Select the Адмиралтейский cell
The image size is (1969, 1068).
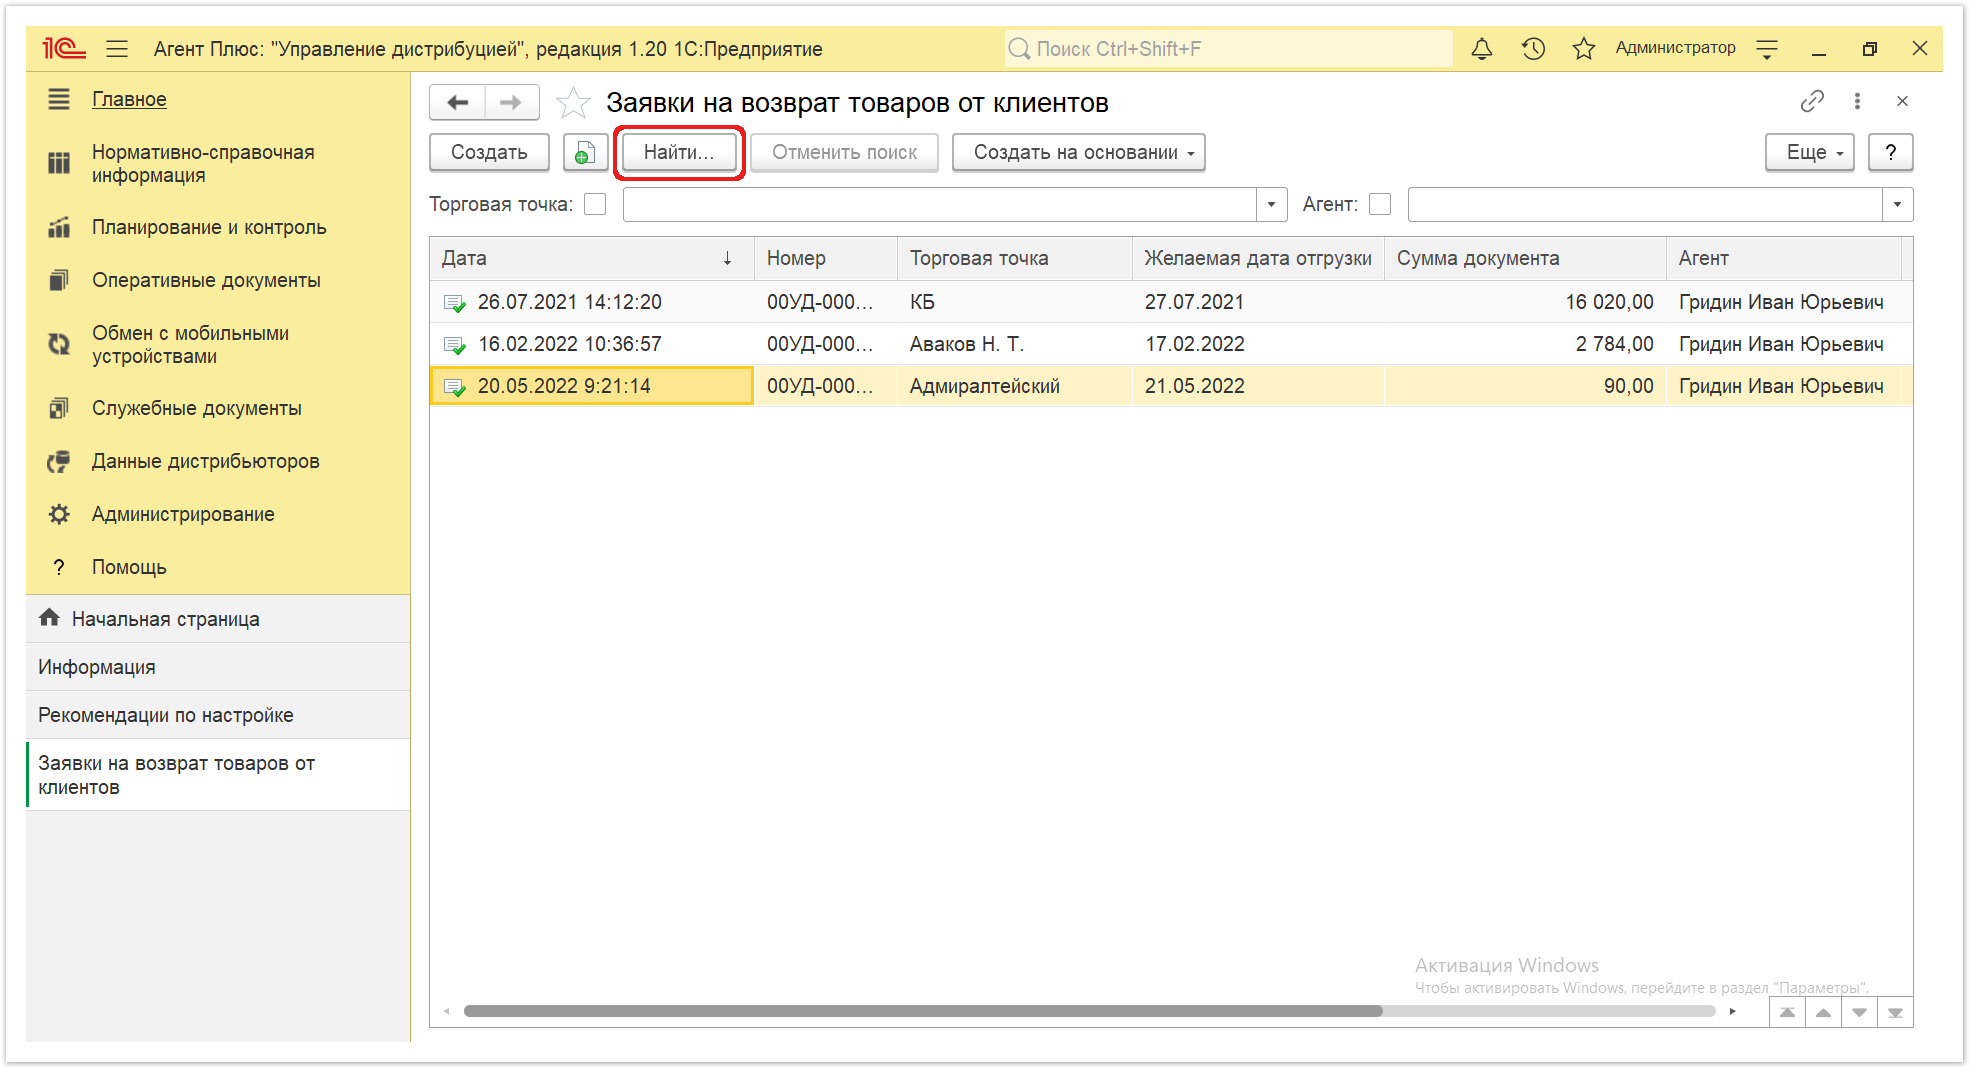[1015, 386]
